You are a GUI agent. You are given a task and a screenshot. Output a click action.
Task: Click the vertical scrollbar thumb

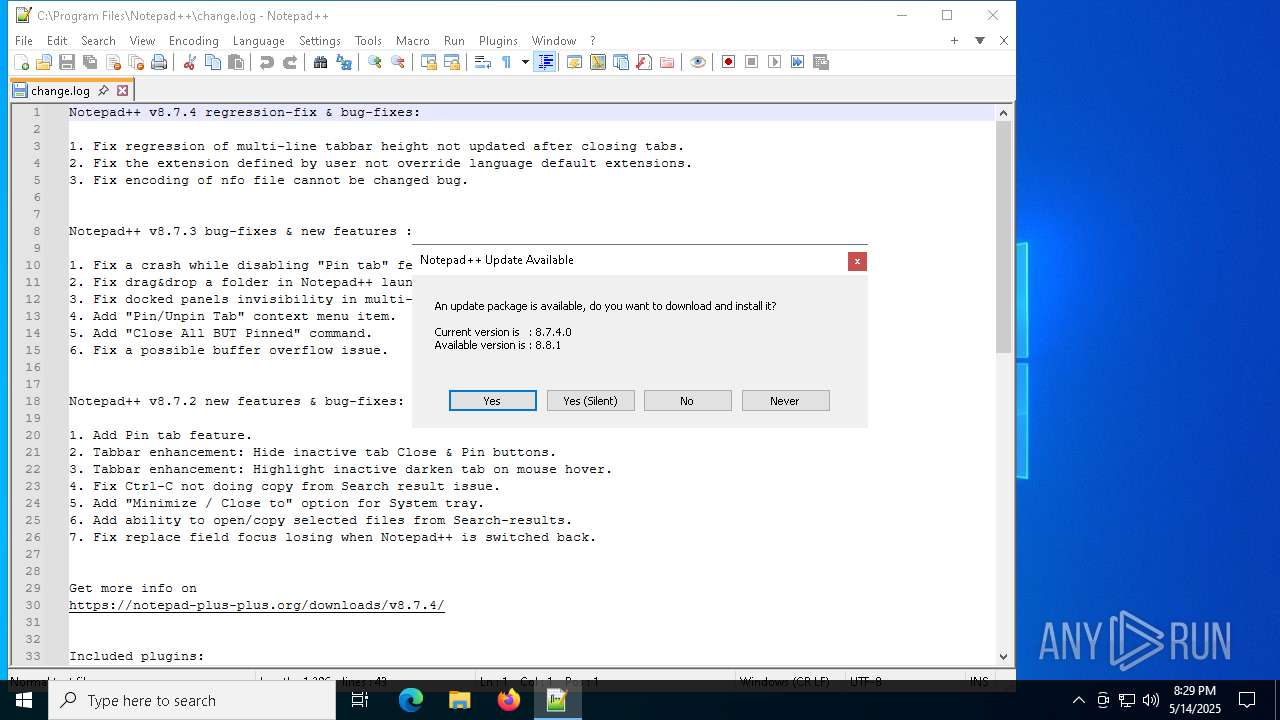point(1003,237)
